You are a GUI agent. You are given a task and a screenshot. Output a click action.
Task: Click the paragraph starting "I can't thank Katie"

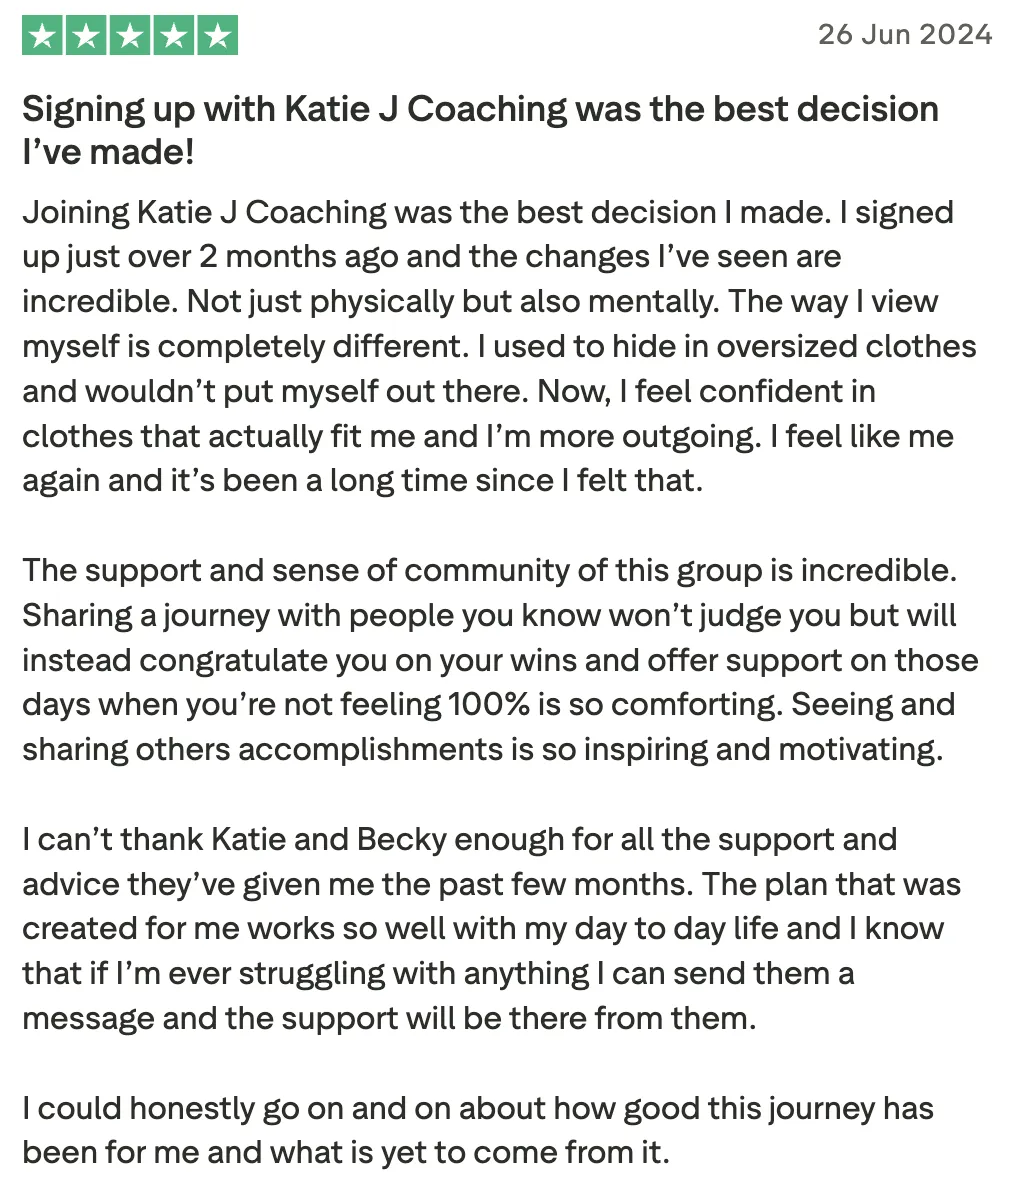(x=490, y=928)
